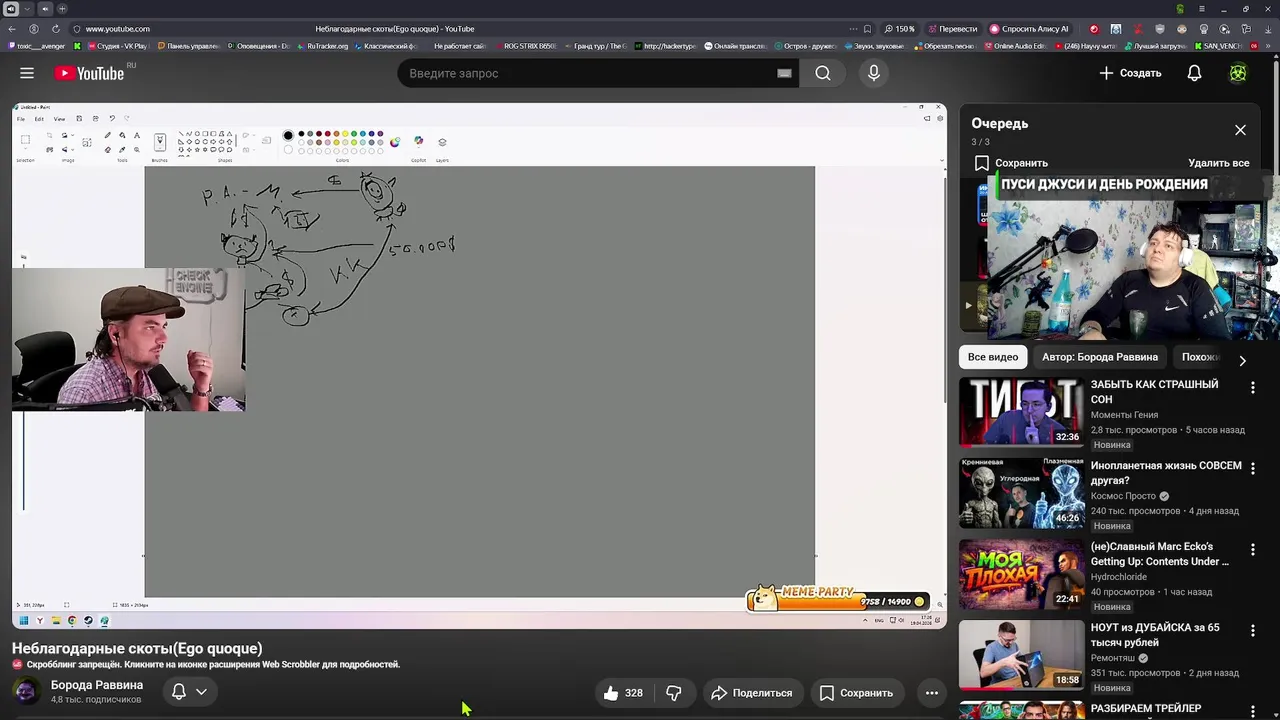Open the МОЯ ПЛОХАЯ 22:41 thumbnail
Screen dimensions: 1280x720
point(1021,574)
